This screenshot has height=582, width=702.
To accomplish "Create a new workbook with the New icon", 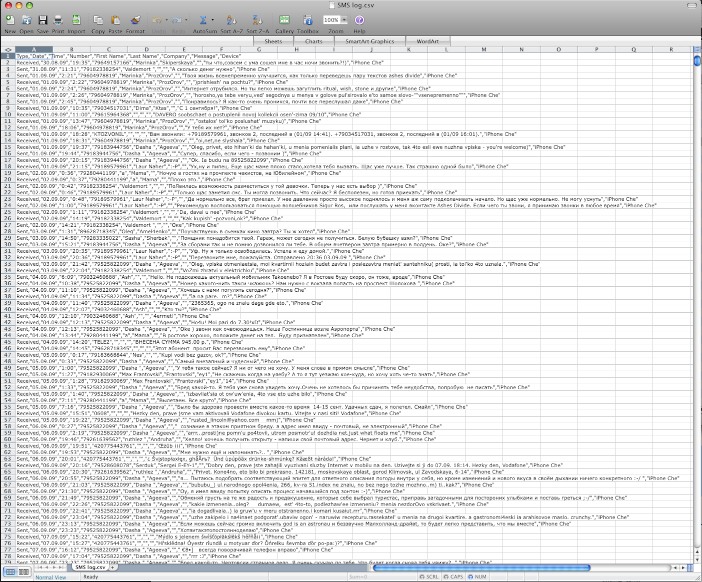I will click(x=10, y=20).
